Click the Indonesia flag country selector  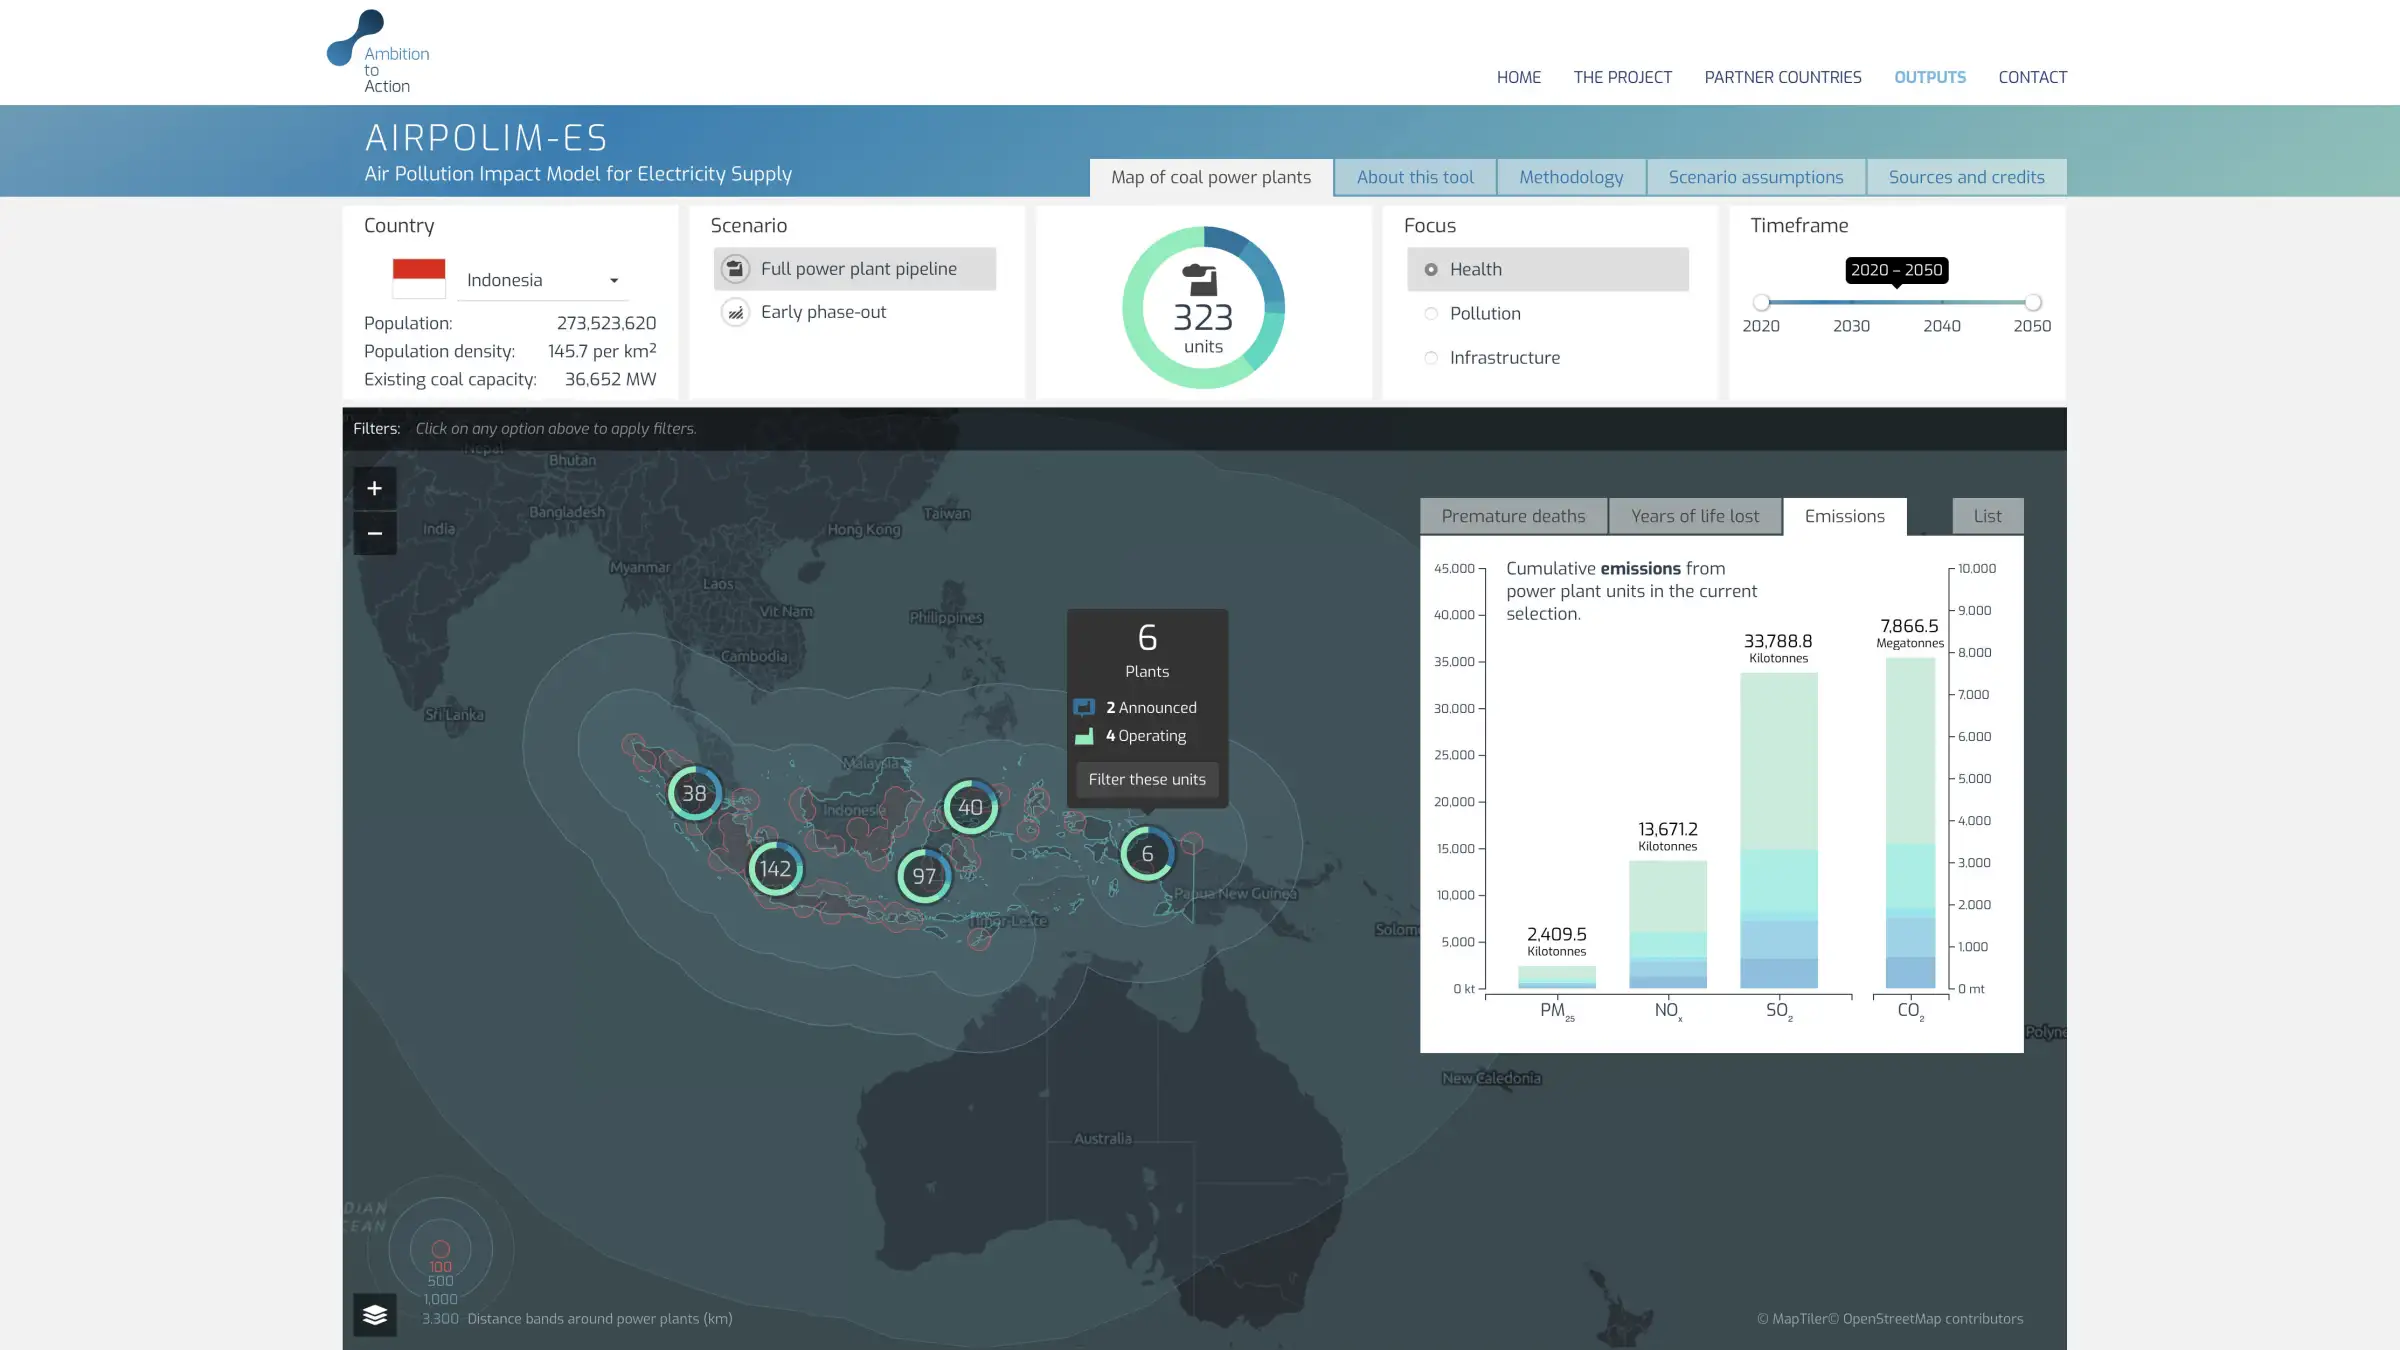(x=419, y=278)
